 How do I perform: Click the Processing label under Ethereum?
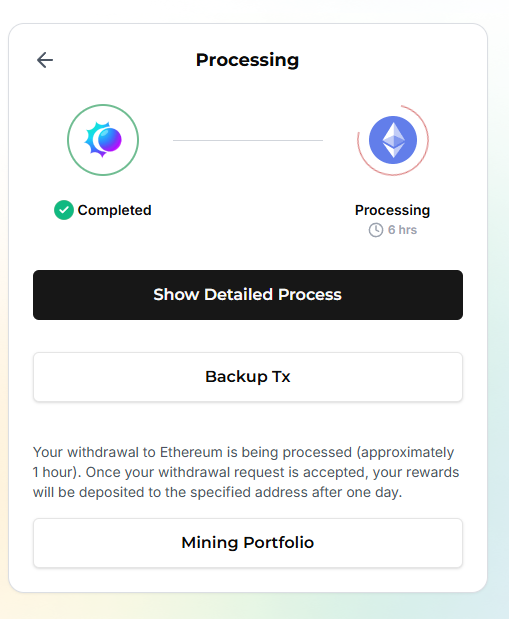[393, 210]
